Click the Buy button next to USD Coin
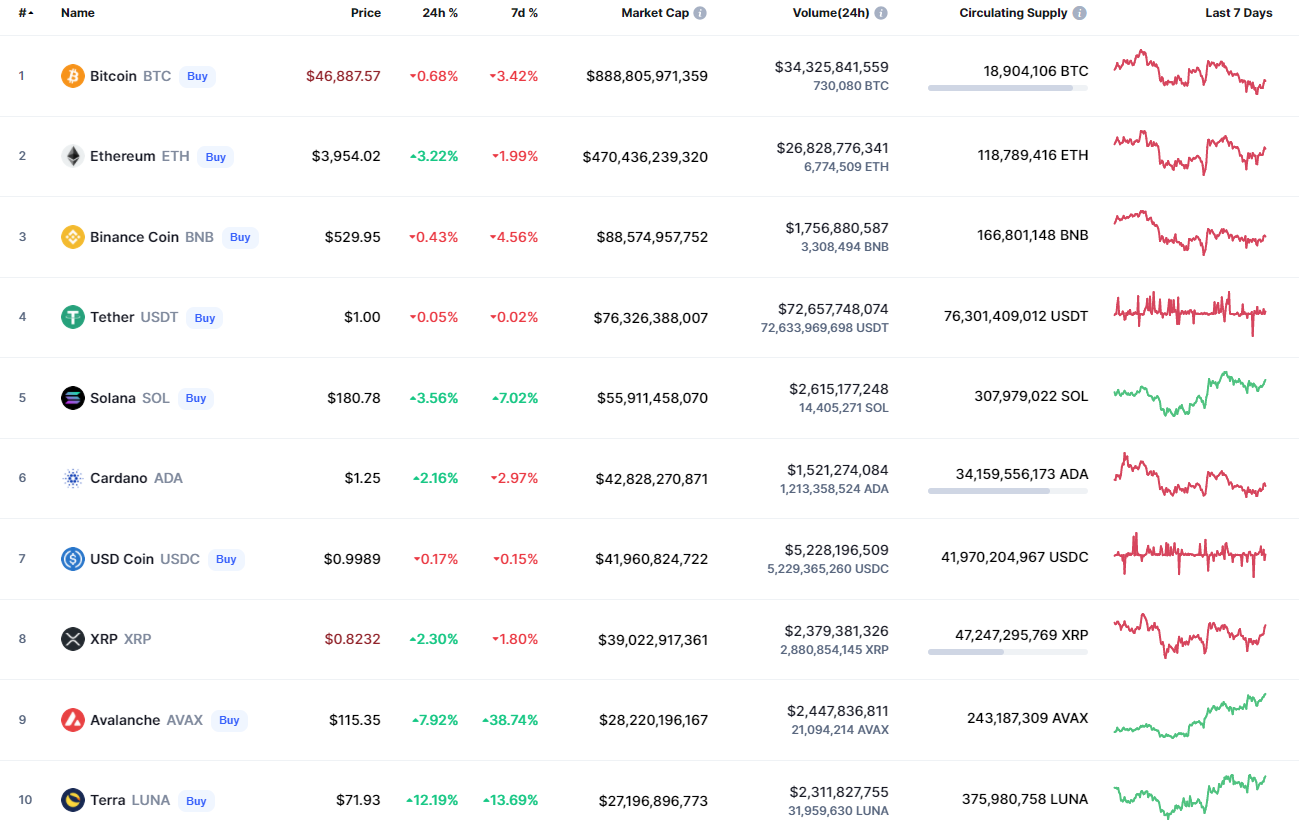The height and width of the screenshot is (825, 1299). click(x=226, y=559)
